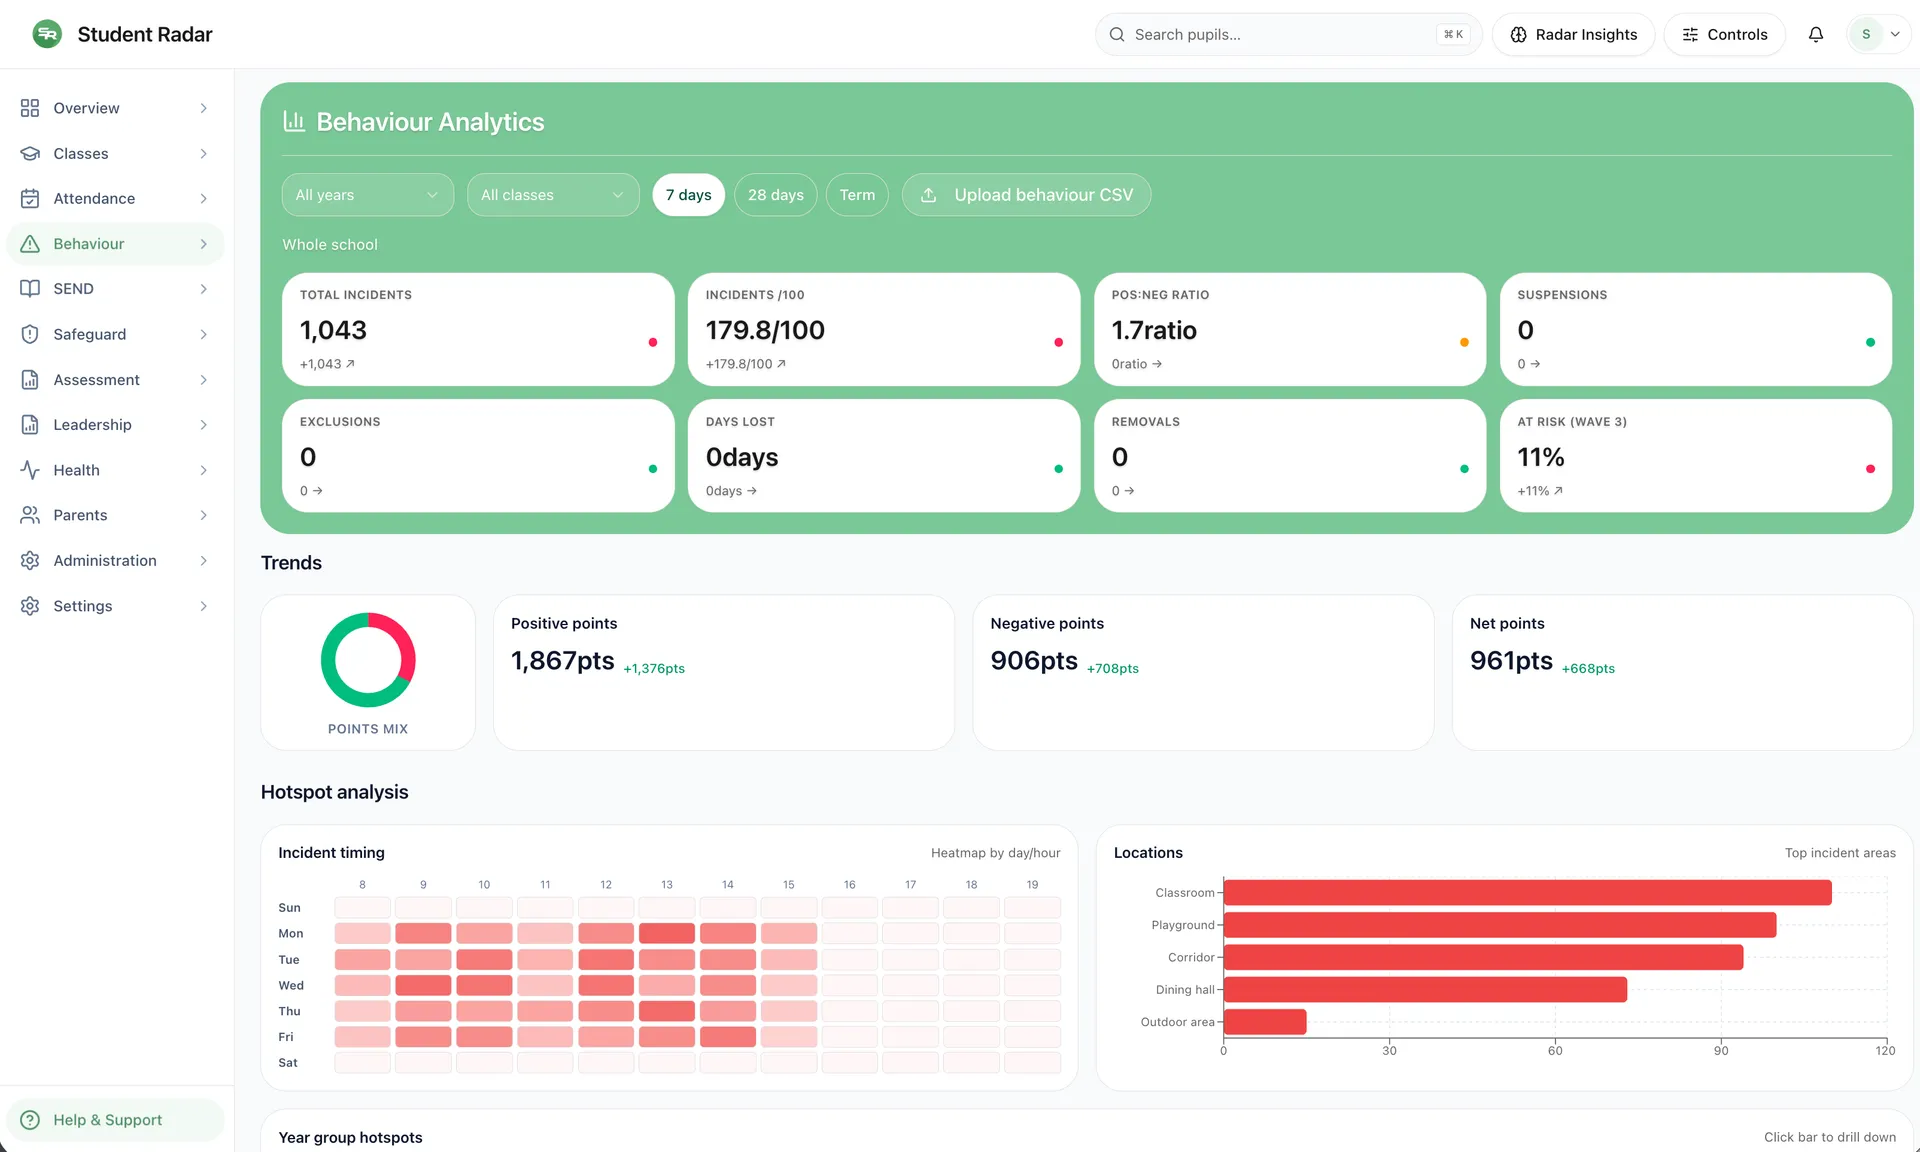Screen dimensions: 1920x1152
Task: Click the Points Mix donut chart
Action: pos(368,660)
